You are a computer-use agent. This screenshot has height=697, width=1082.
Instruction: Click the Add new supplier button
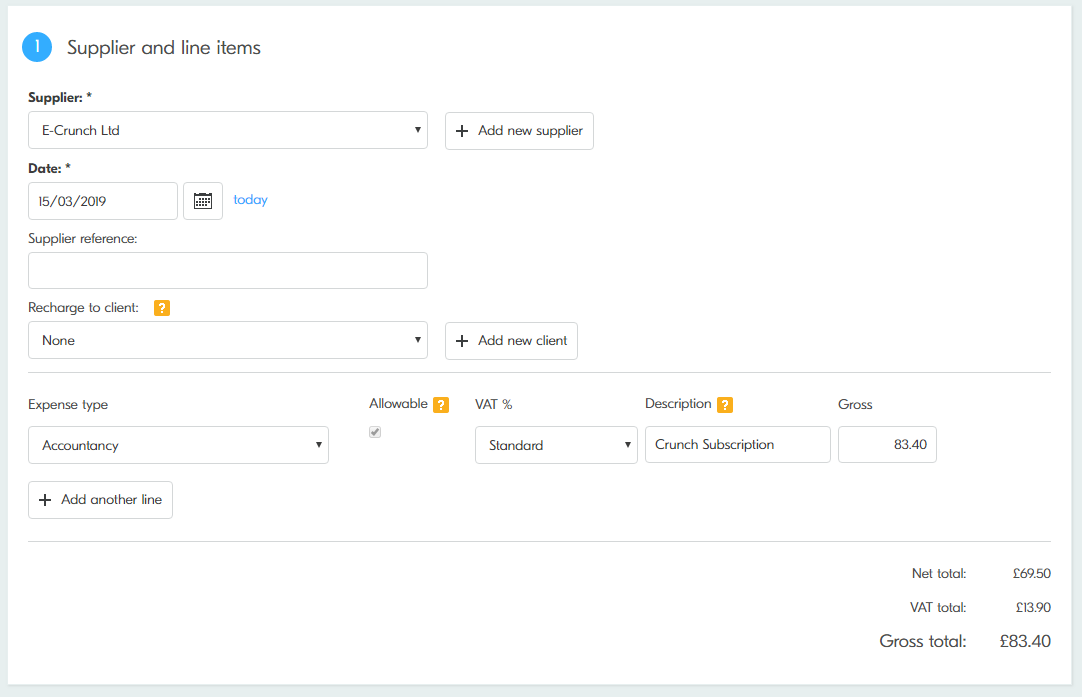(x=519, y=131)
